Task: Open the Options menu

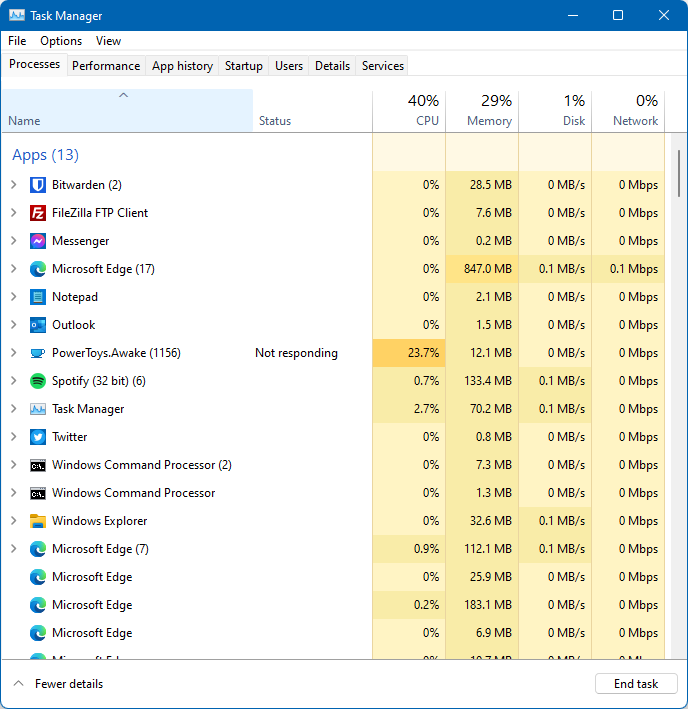Action: [61, 41]
